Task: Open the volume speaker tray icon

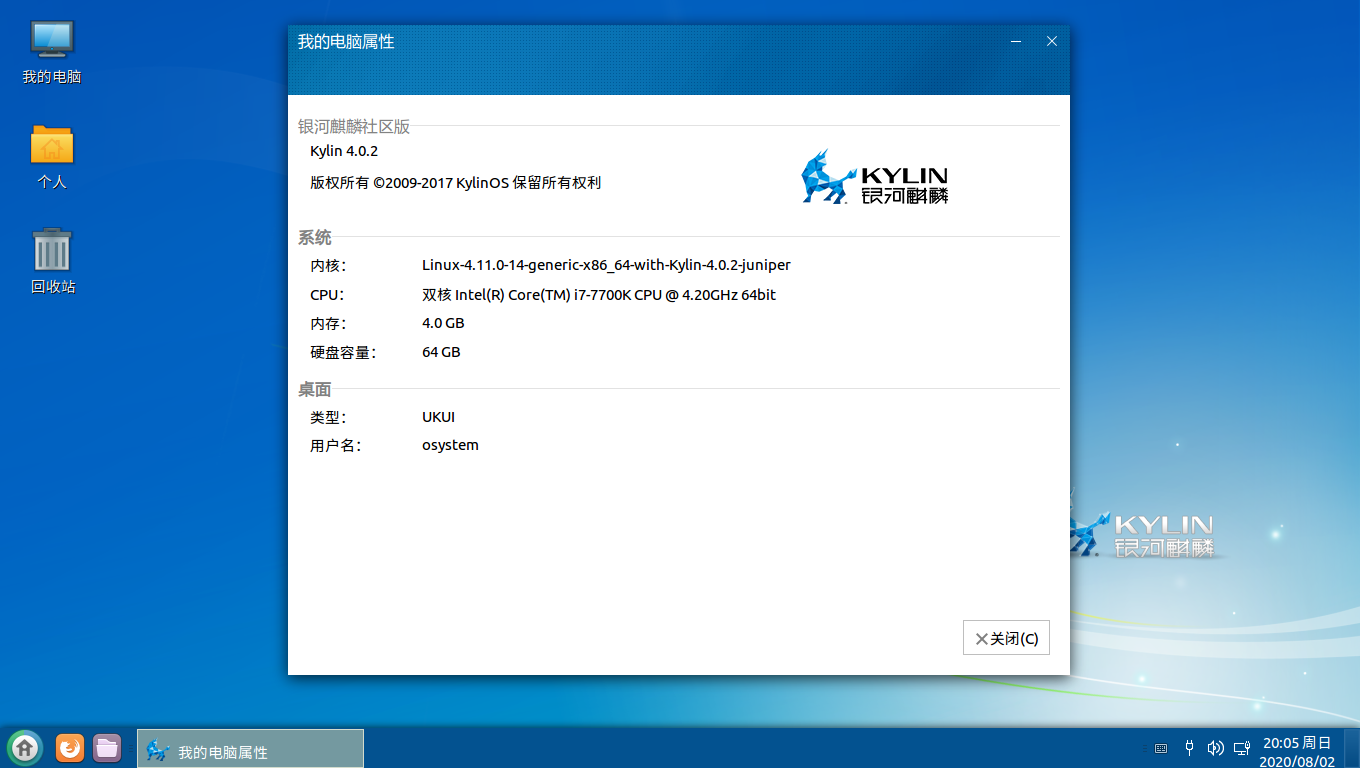Action: click(1216, 748)
